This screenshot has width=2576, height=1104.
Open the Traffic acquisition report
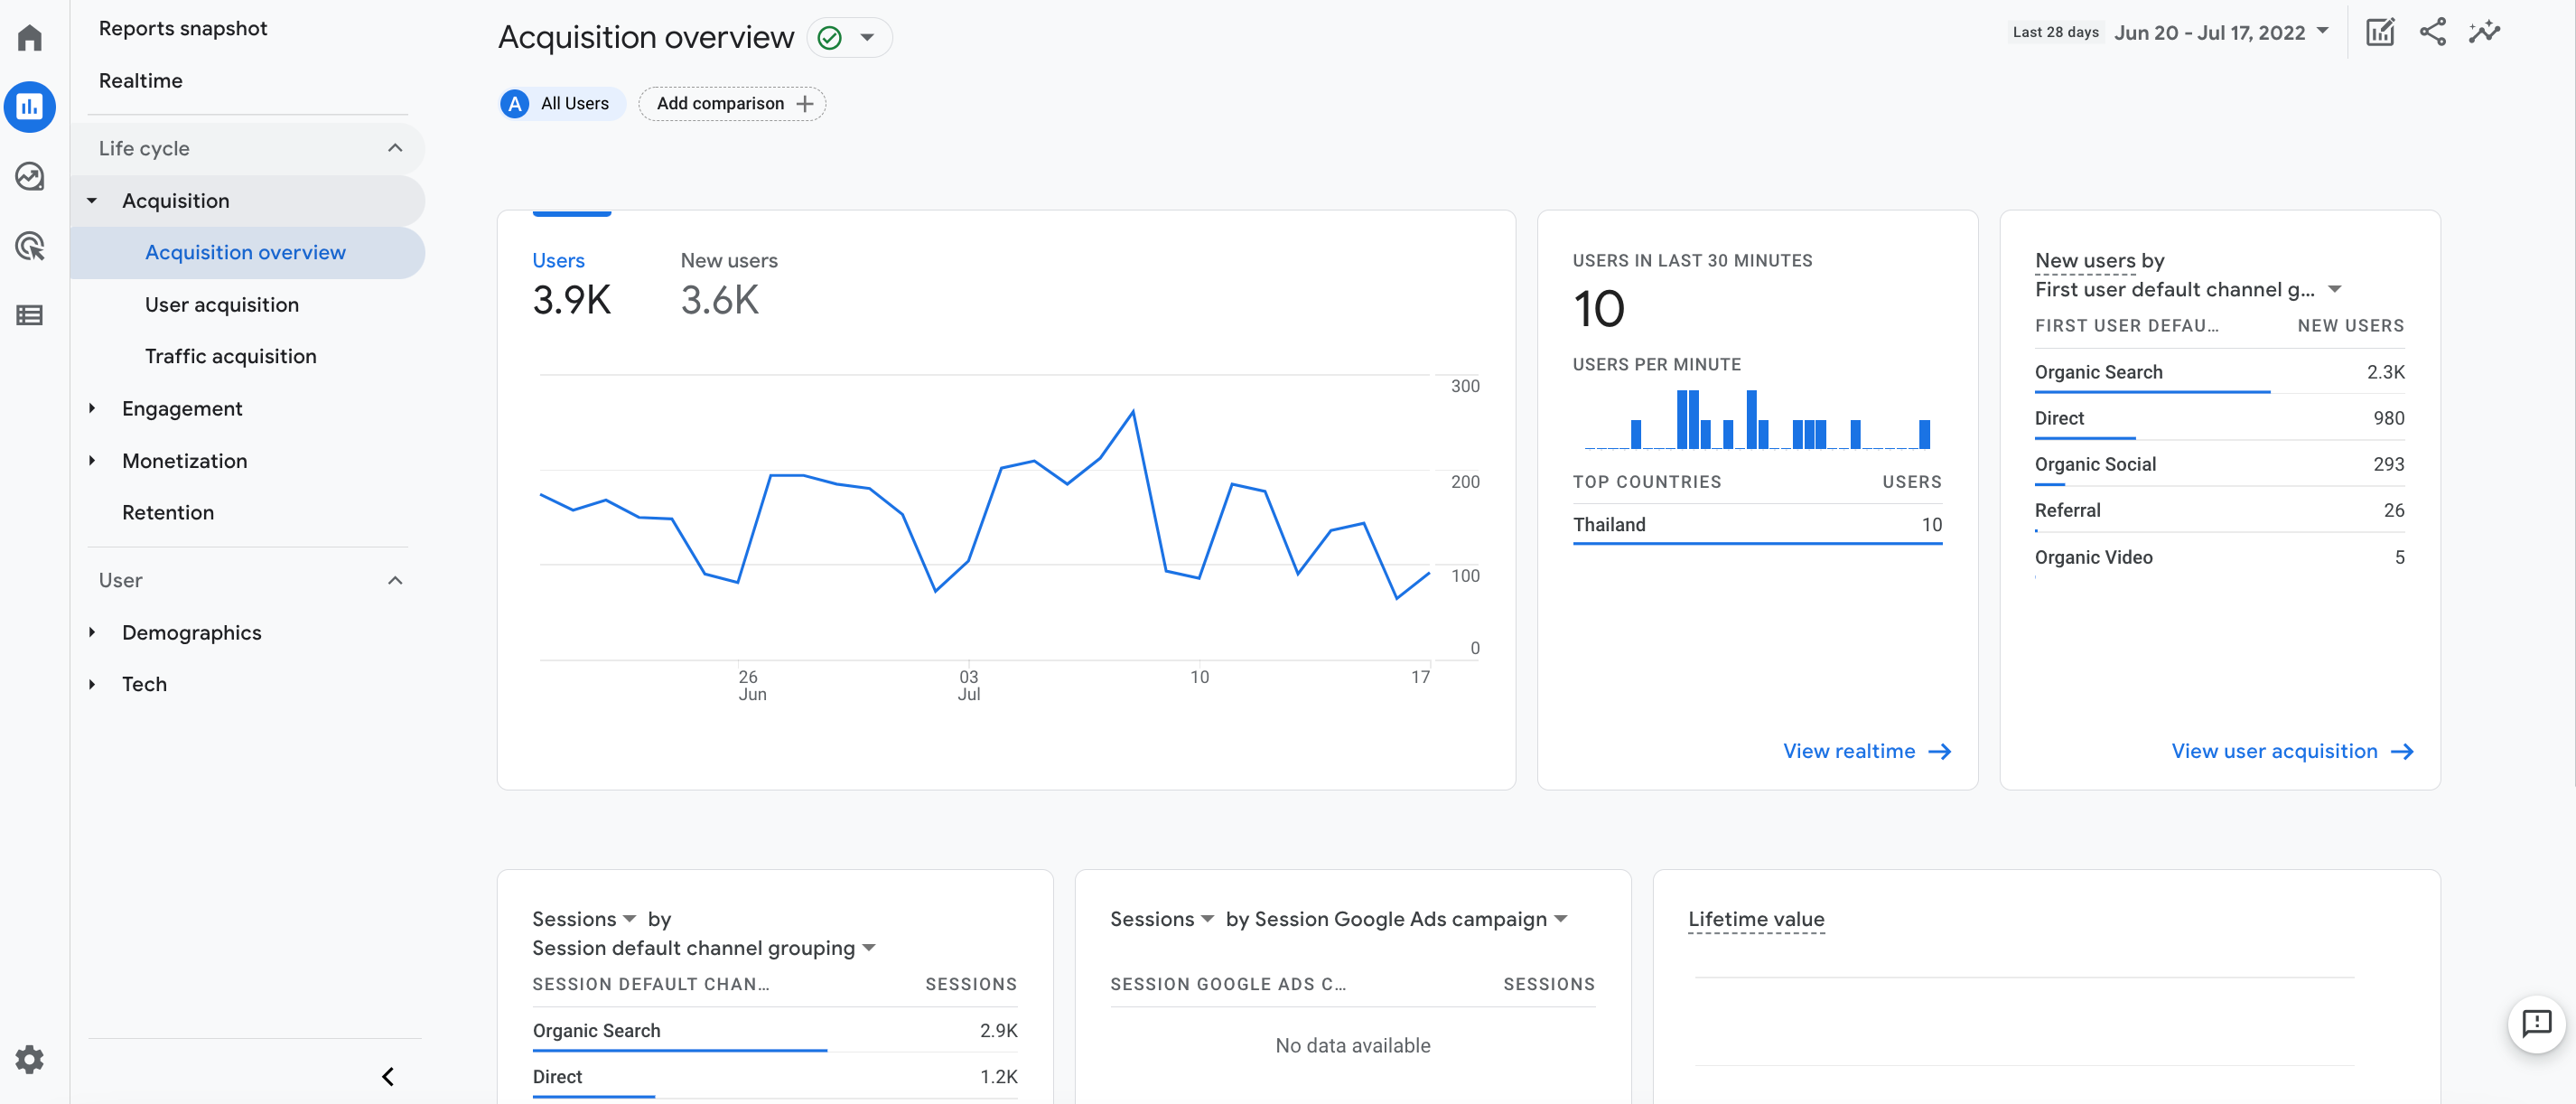[x=230, y=355]
